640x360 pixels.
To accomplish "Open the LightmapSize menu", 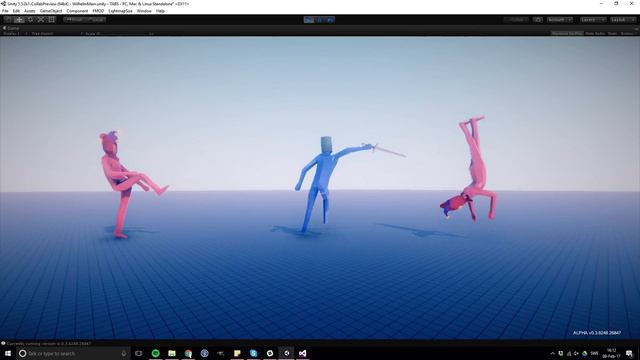I will tap(120, 11).
